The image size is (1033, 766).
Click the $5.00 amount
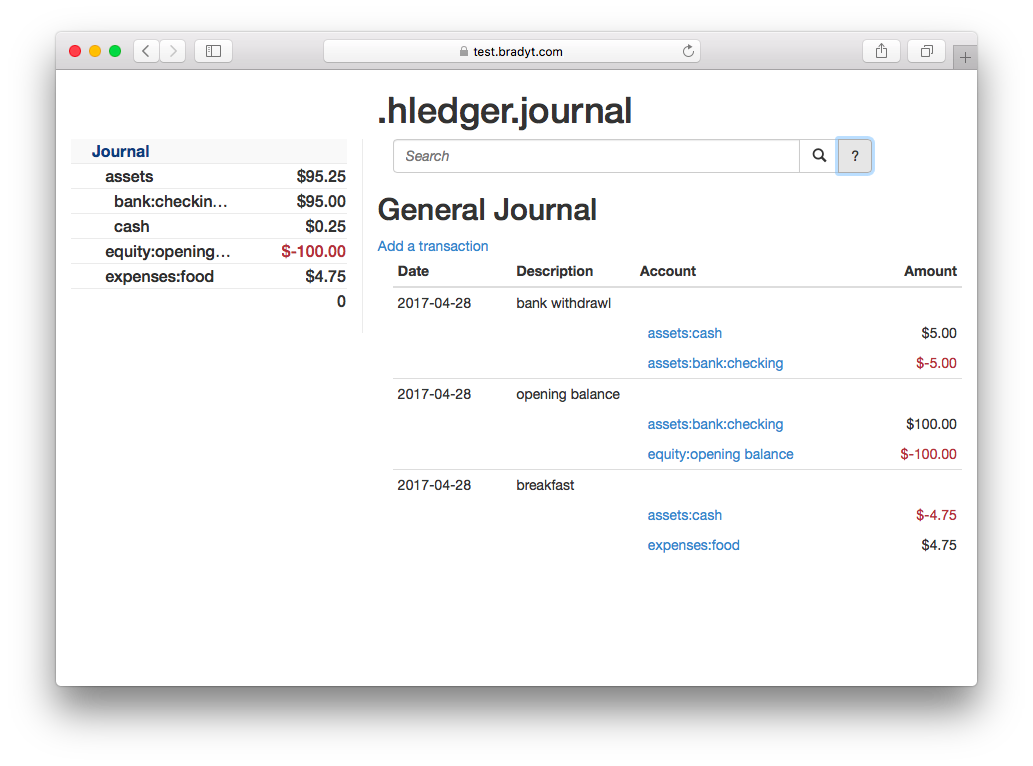click(939, 333)
